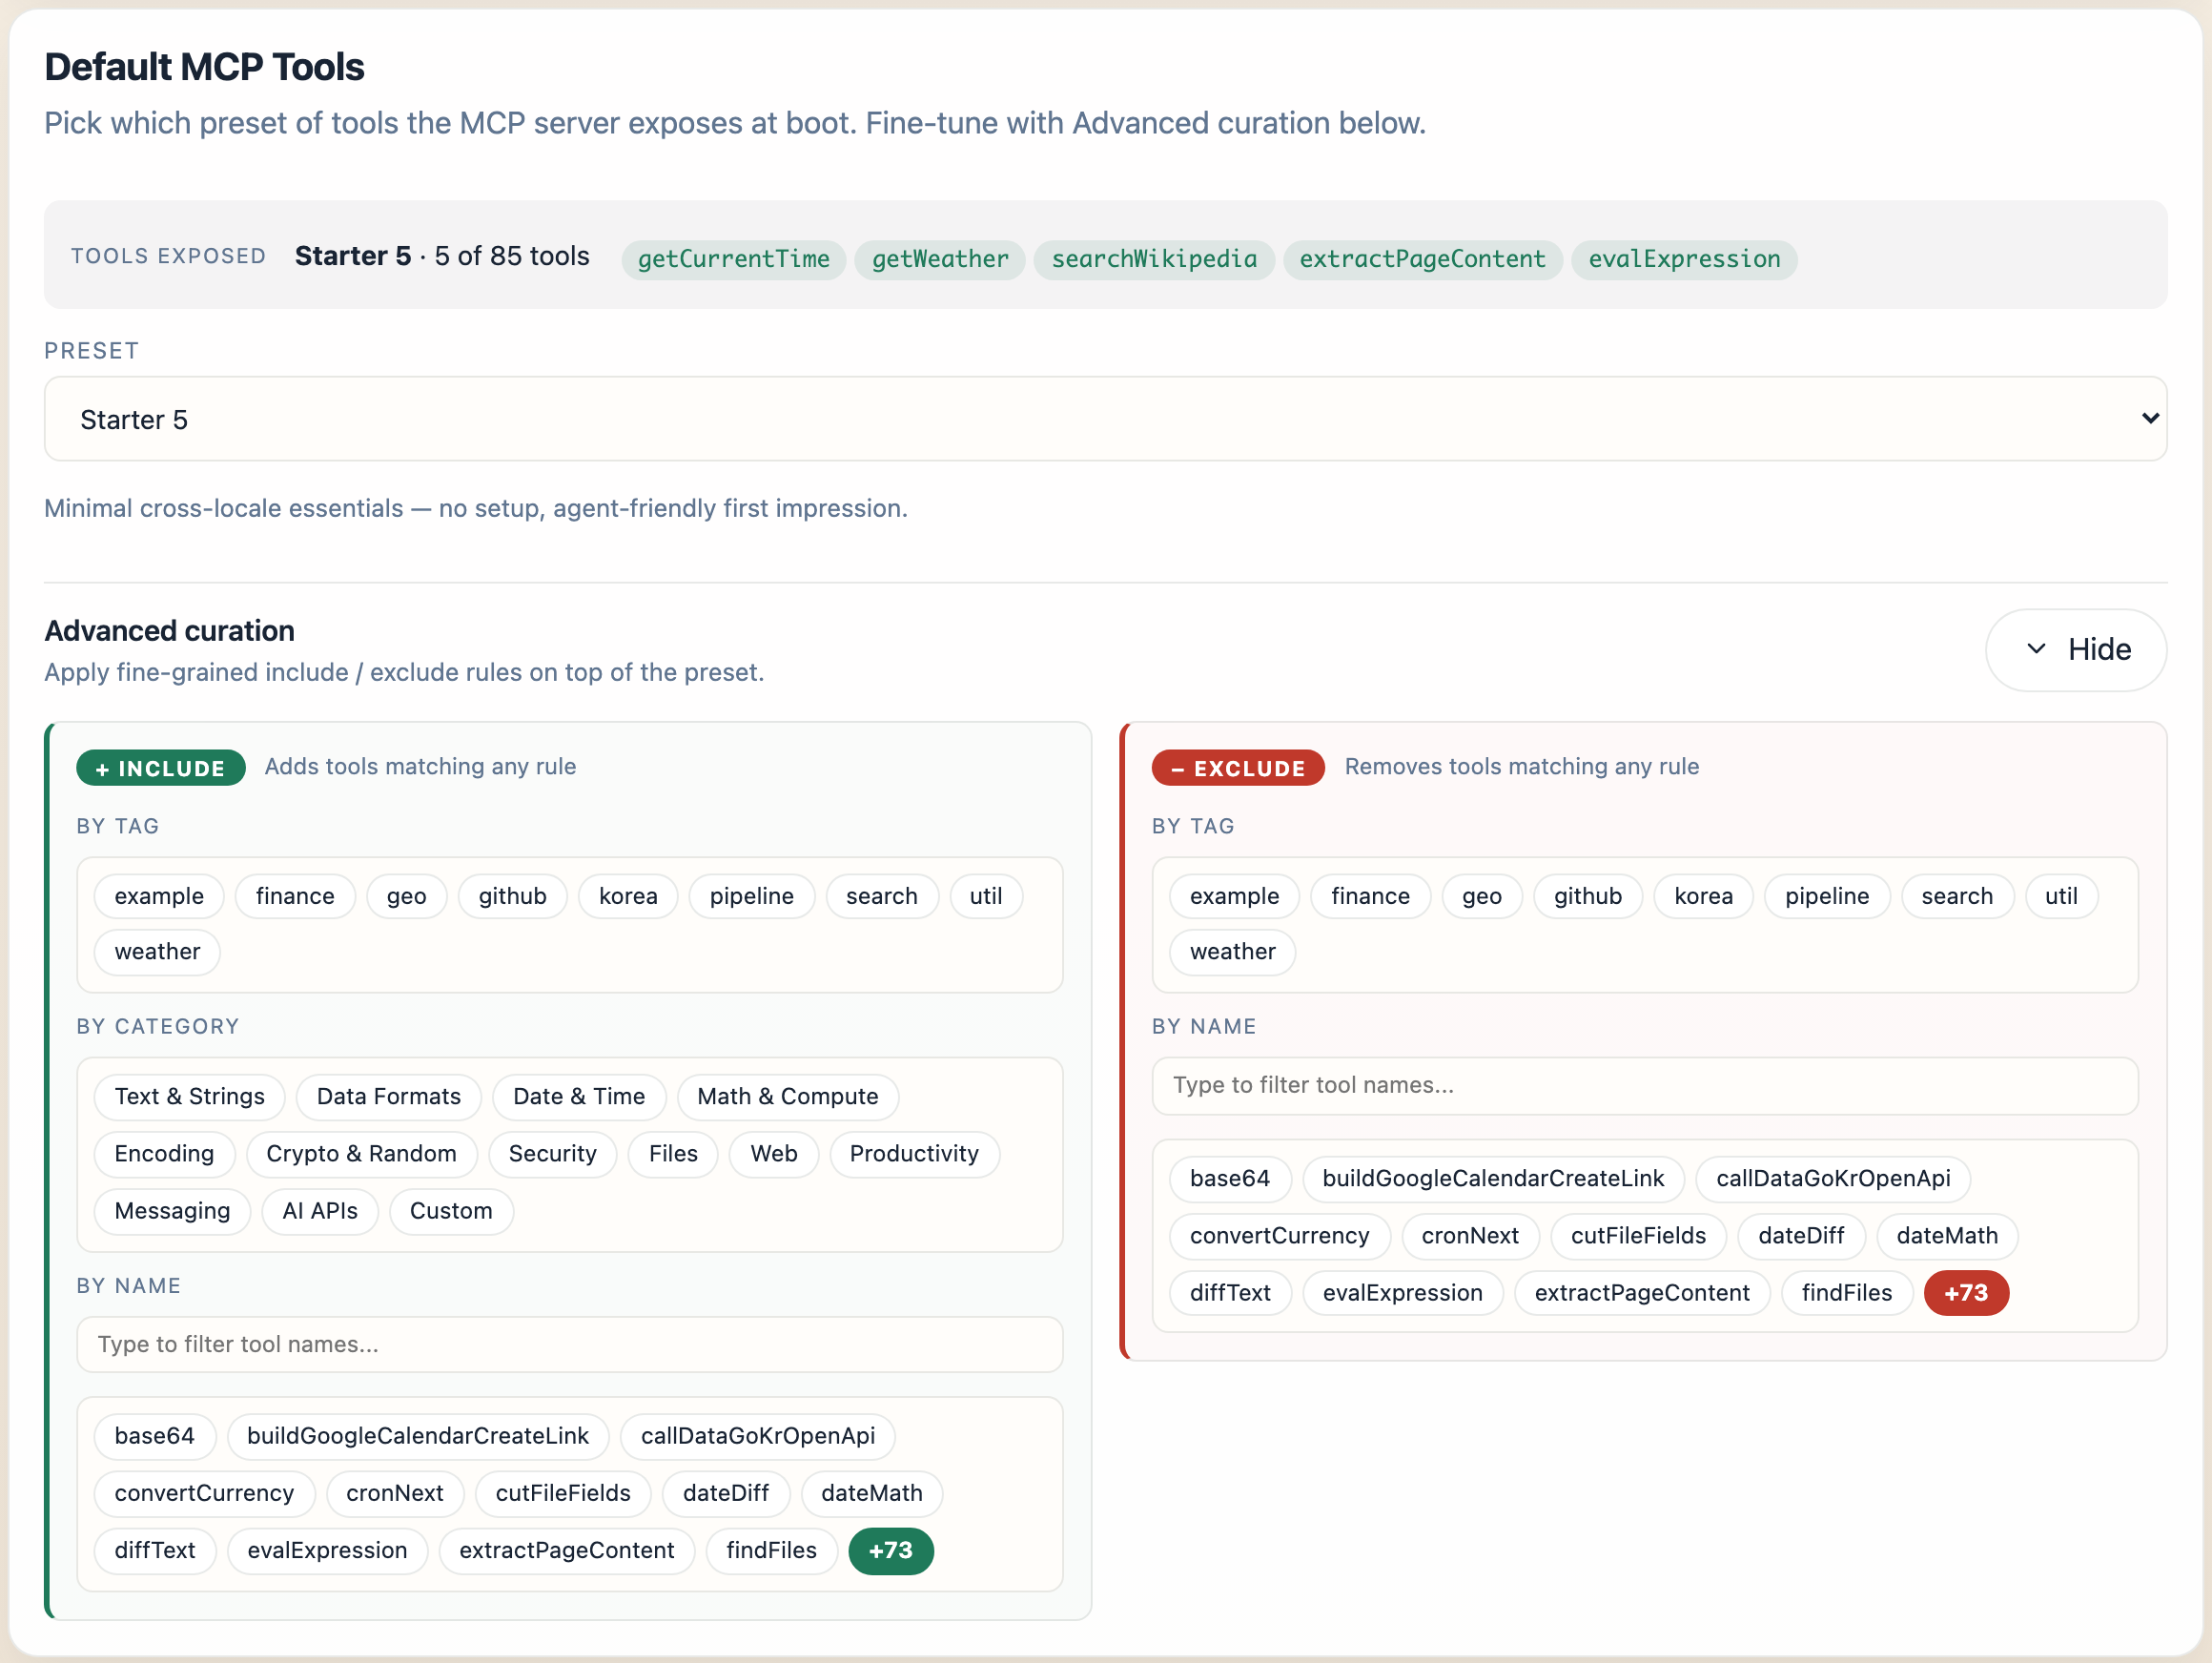The height and width of the screenshot is (1663, 2212).
Task: Toggle include tag 'util'
Action: pyautogui.click(x=986, y=896)
